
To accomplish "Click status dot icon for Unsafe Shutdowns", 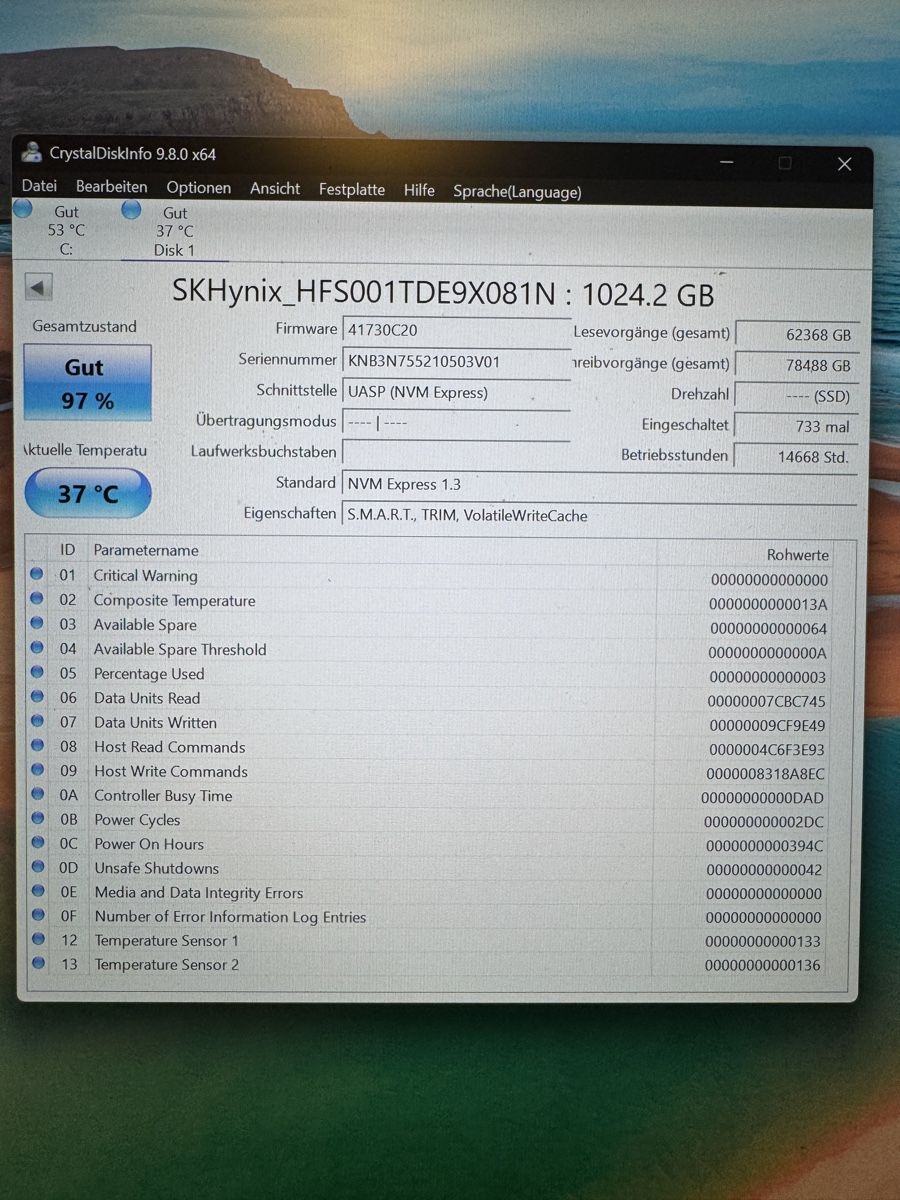I will point(38,867).
